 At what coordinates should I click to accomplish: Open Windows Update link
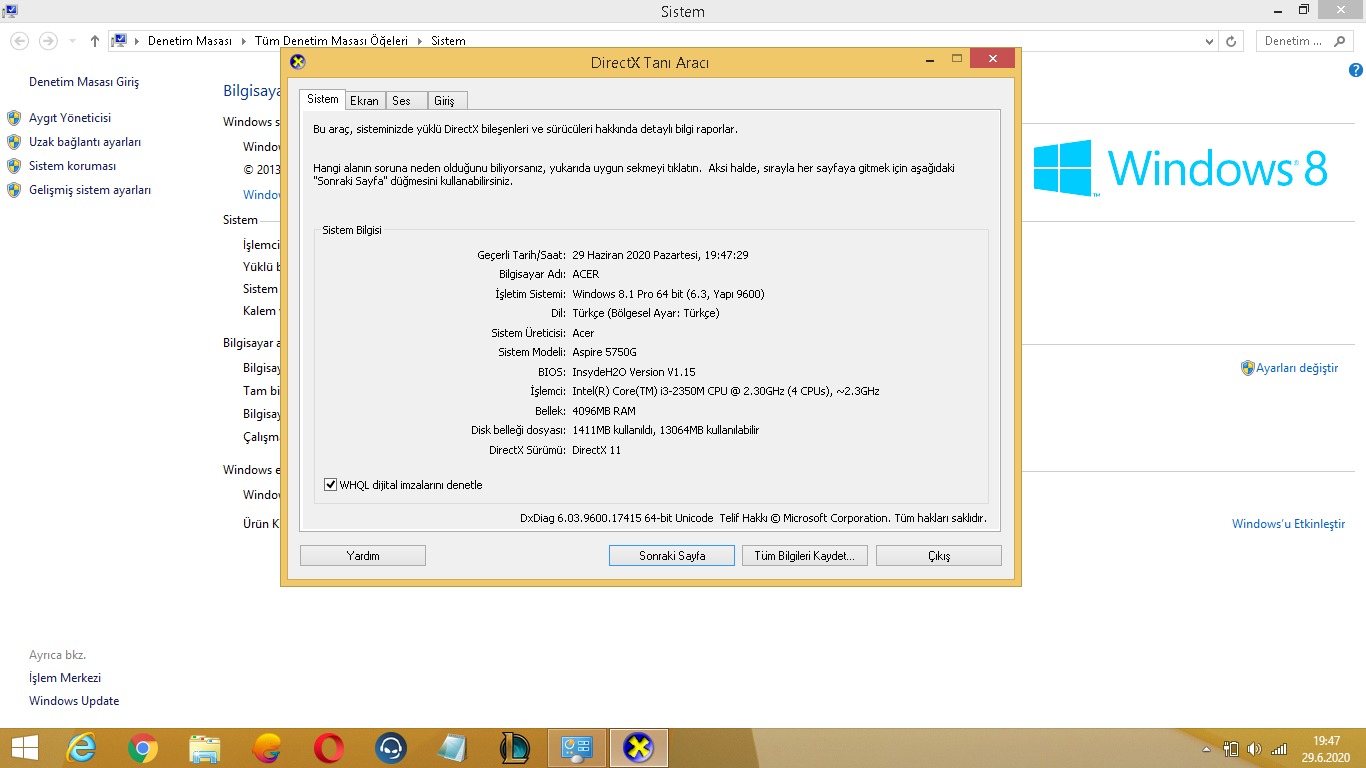click(74, 701)
